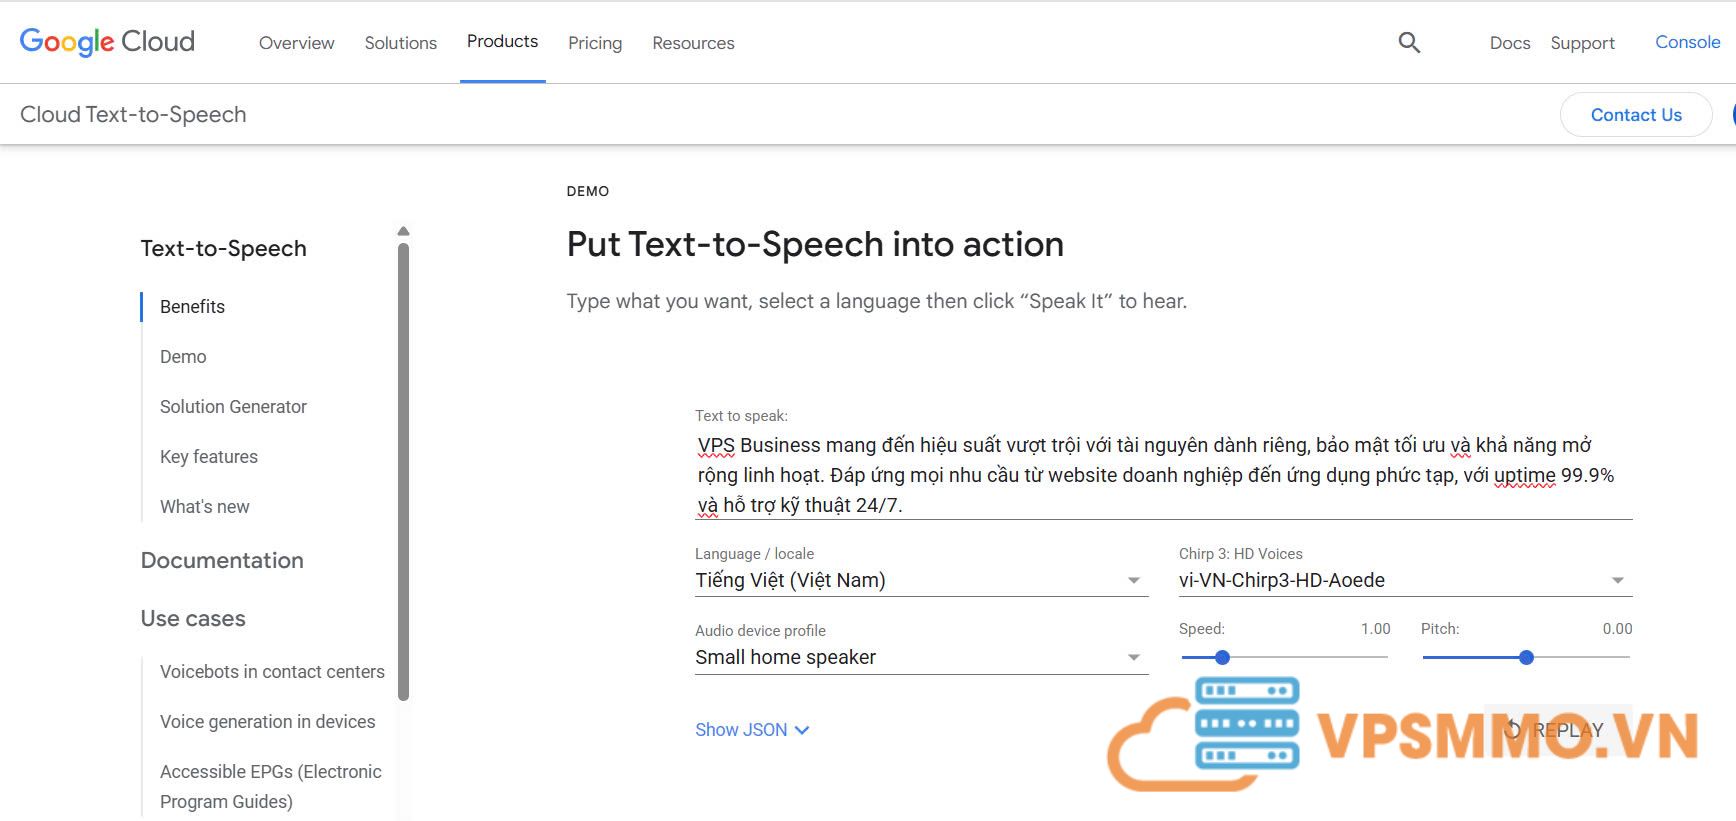Jump to Key features section
The height and width of the screenshot is (821, 1736).
(209, 457)
